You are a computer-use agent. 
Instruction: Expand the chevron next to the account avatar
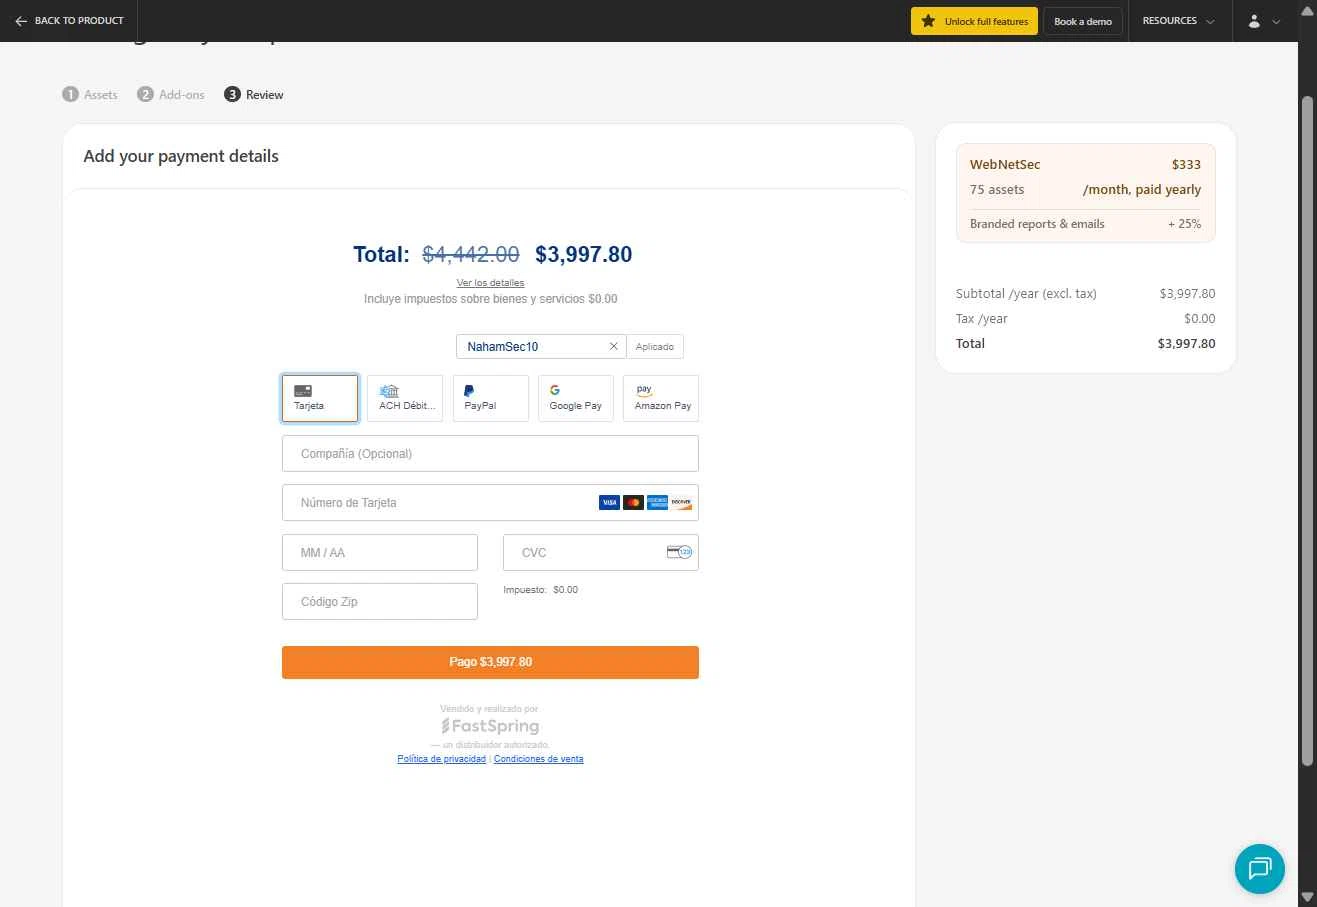[1276, 21]
